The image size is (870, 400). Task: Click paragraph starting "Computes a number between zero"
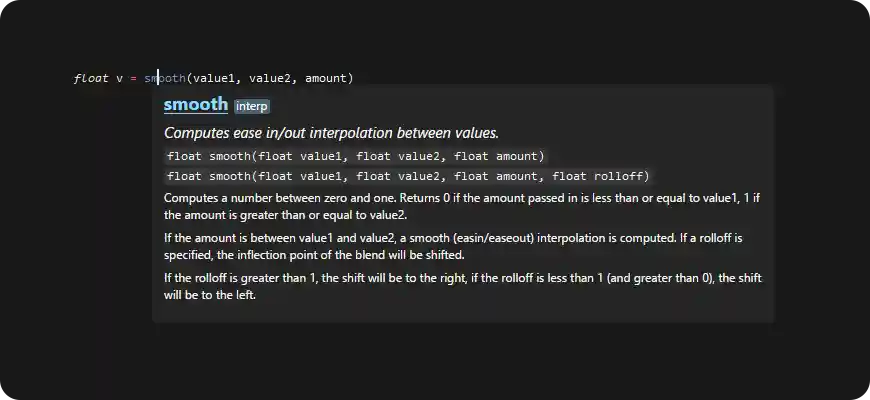tap(462, 206)
